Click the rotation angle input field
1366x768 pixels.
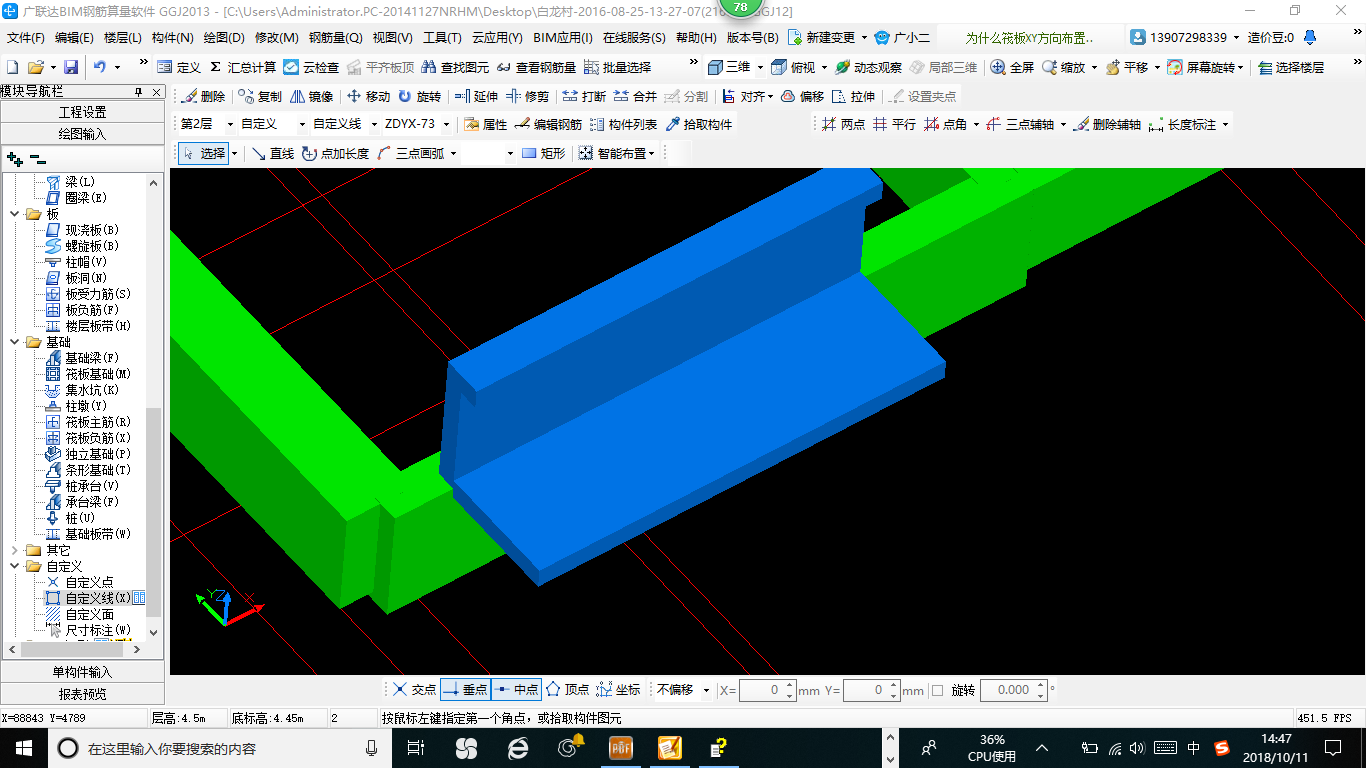(1014, 690)
